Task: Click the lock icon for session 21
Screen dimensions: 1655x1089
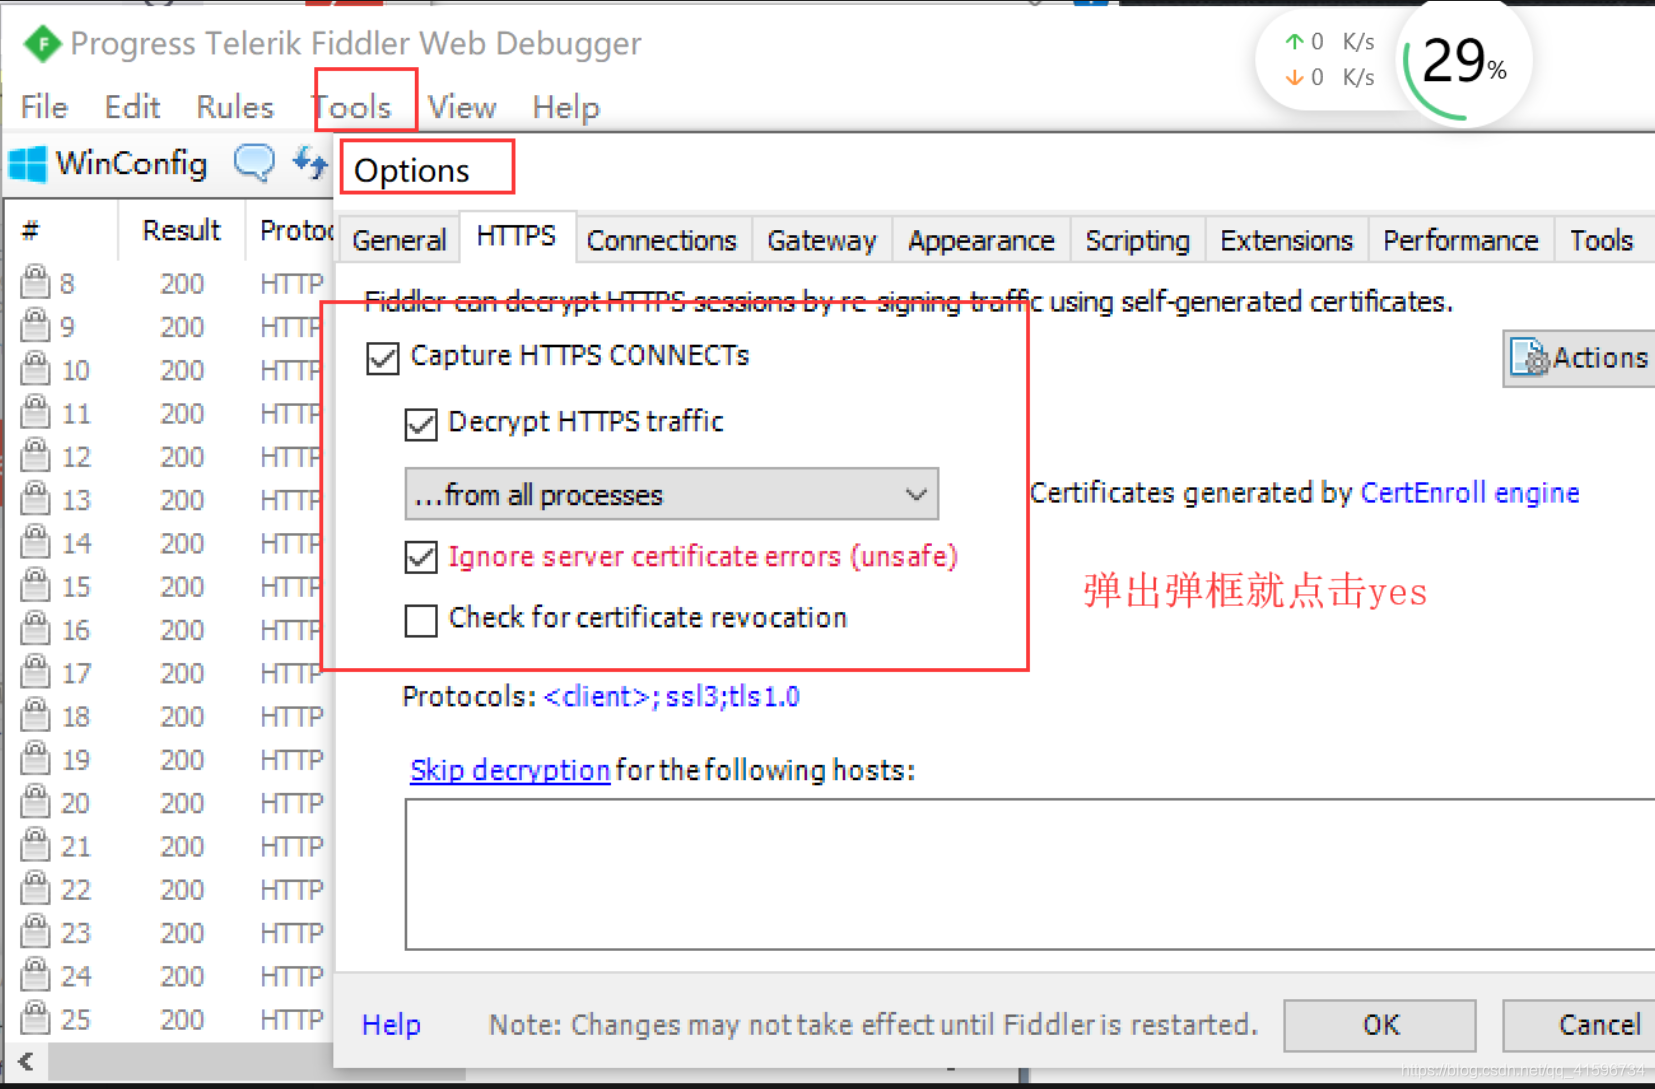Action: (x=35, y=845)
